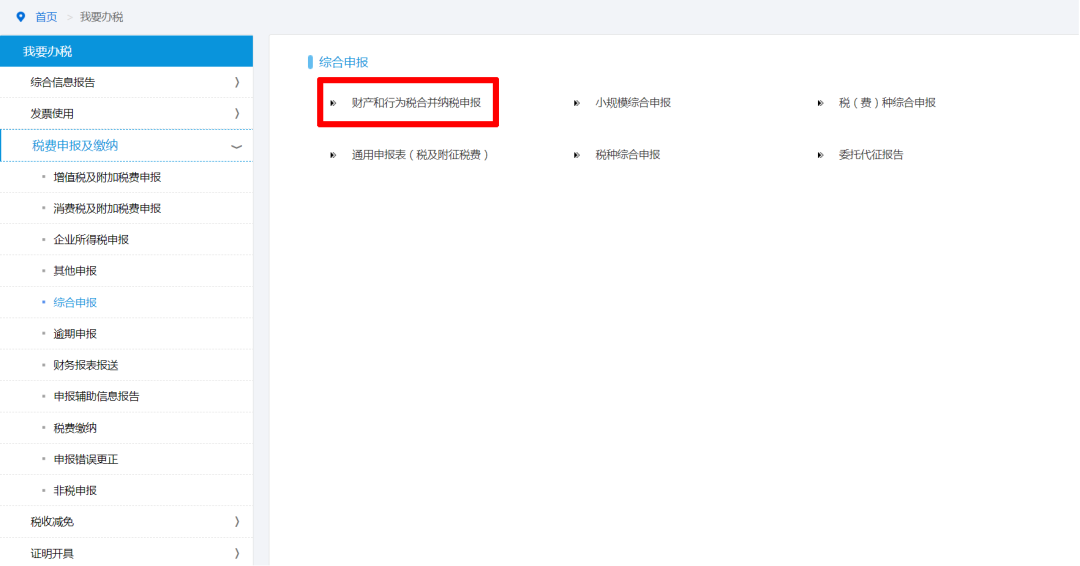This screenshot has height=566, width=1080.
Task: Click arrow icon beside 通用申报表
Action: 333,156
